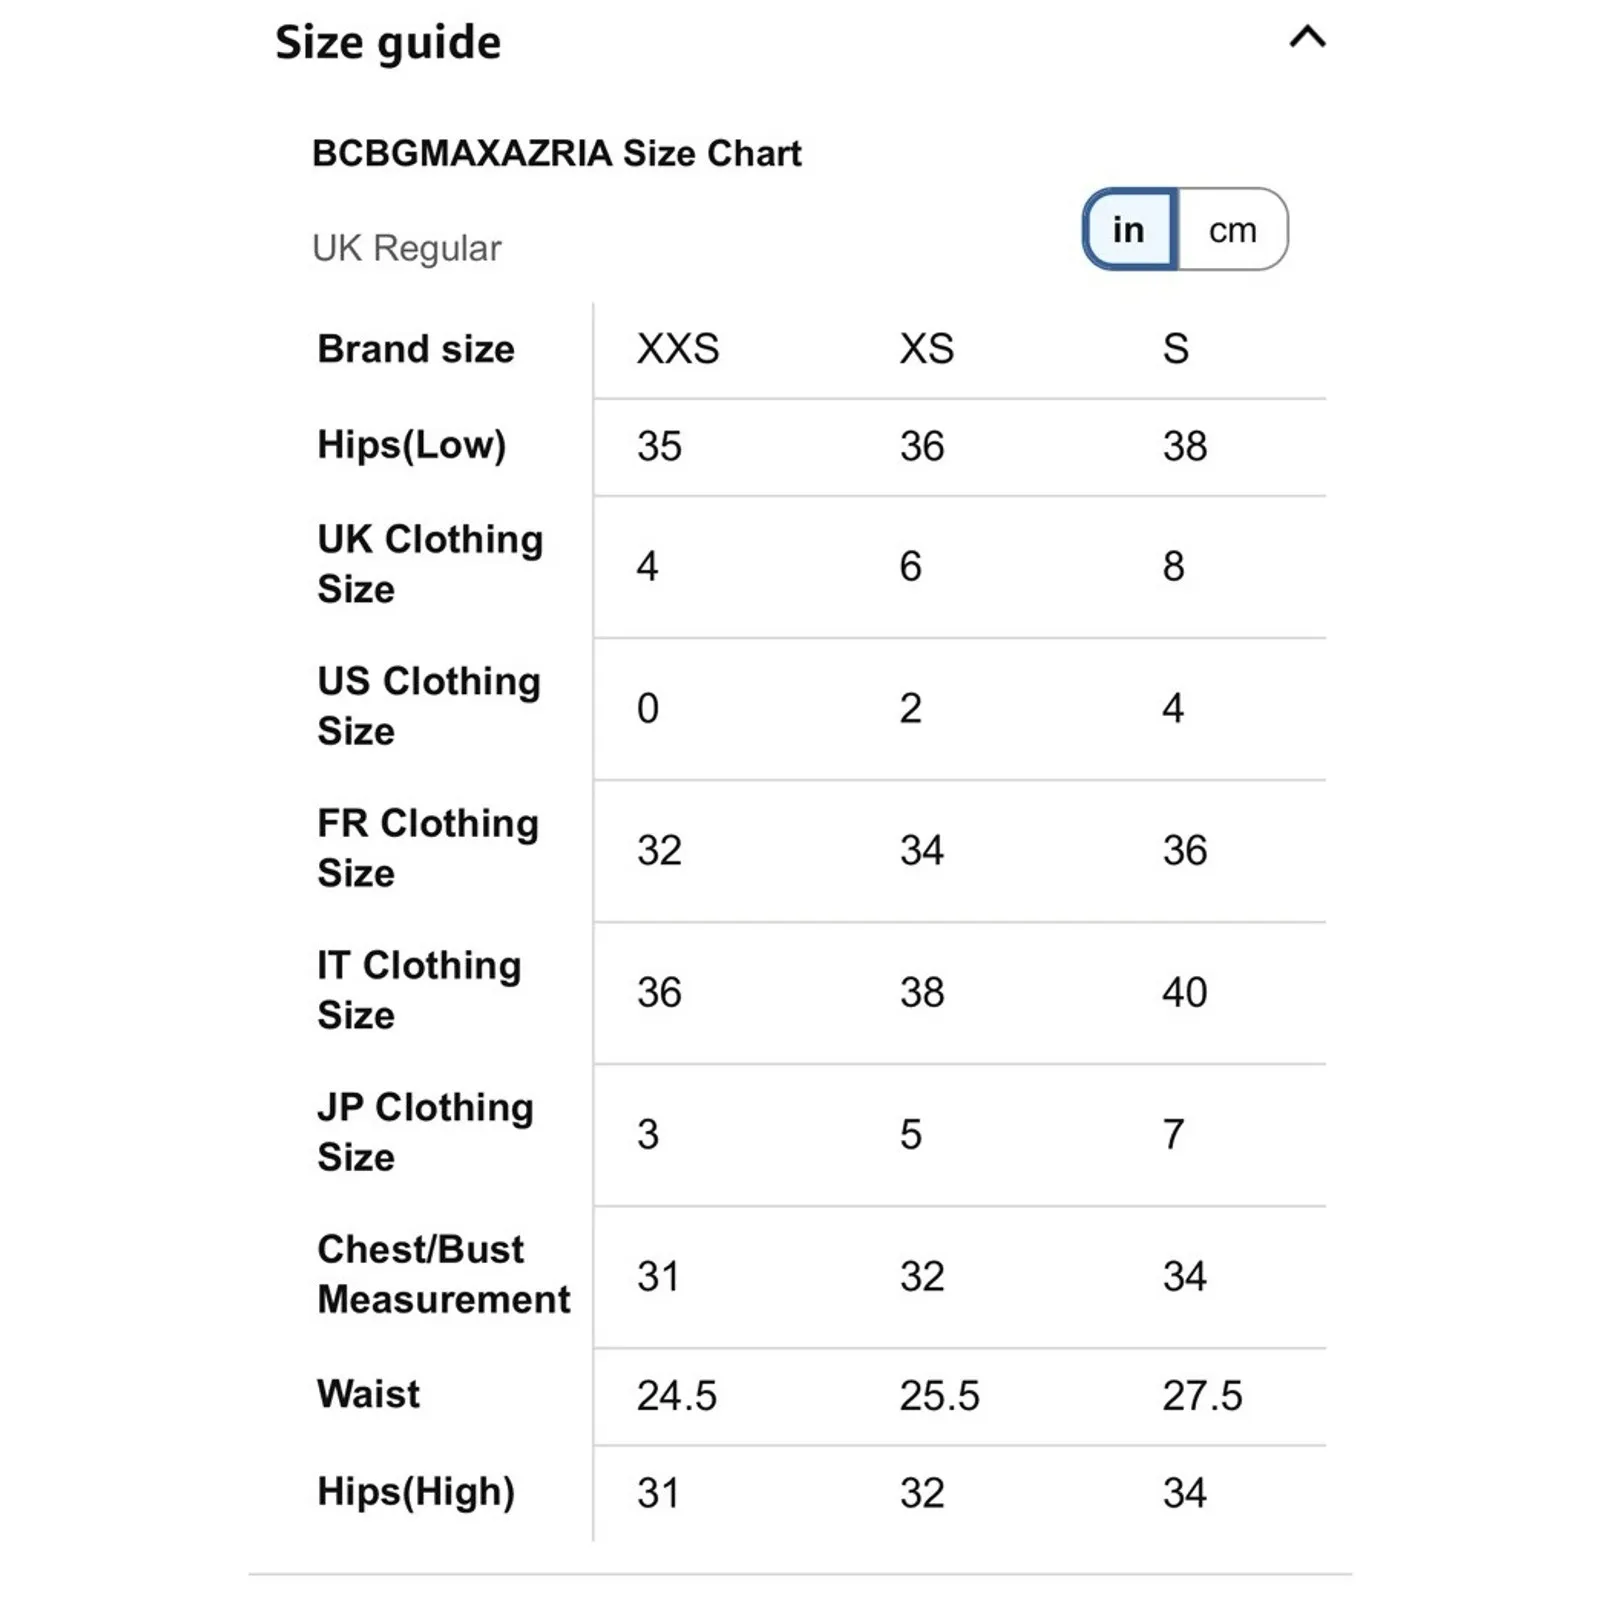Viewport: 1600px width, 1600px height.
Task: Click the BCBGMAXAZRIA Size Chart title
Action: [556, 154]
